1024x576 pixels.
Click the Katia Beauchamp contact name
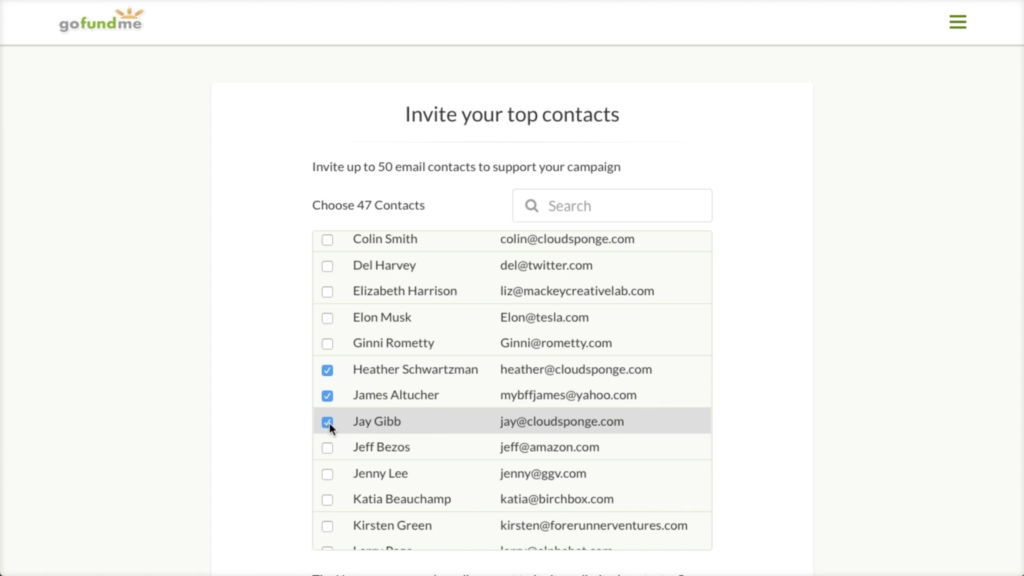(x=401, y=499)
